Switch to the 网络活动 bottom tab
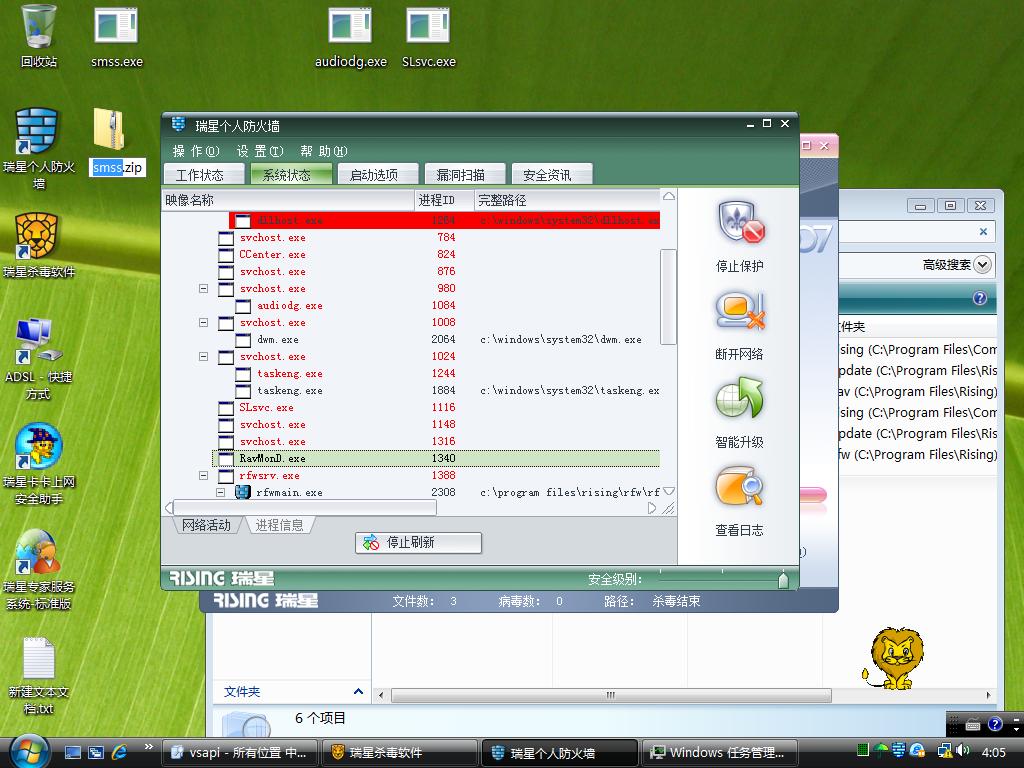 [x=206, y=525]
